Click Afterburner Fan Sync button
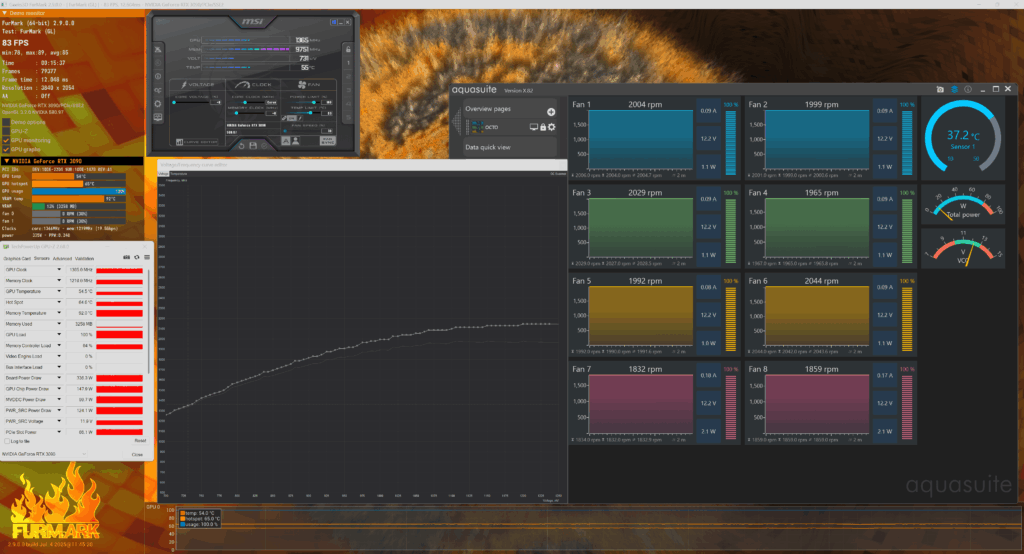Viewport: 1024px width, 554px height. tap(328, 140)
